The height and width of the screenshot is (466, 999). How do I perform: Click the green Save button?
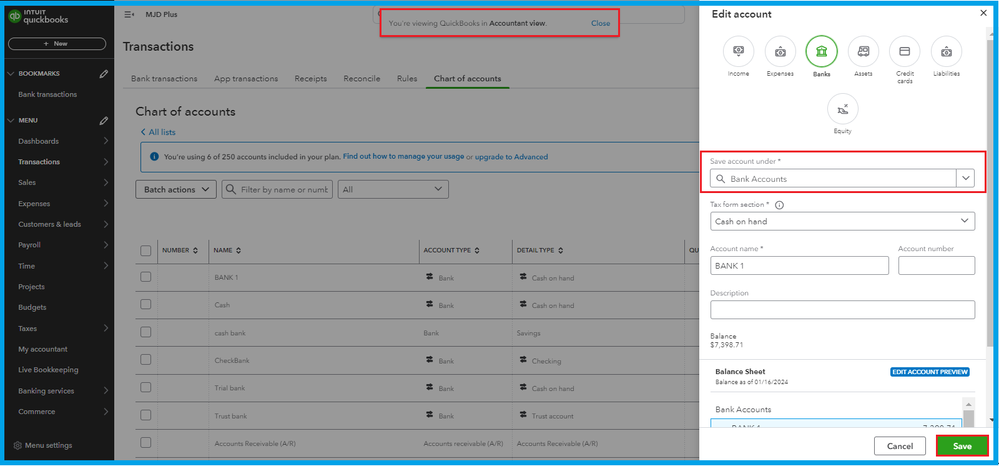pos(962,446)
